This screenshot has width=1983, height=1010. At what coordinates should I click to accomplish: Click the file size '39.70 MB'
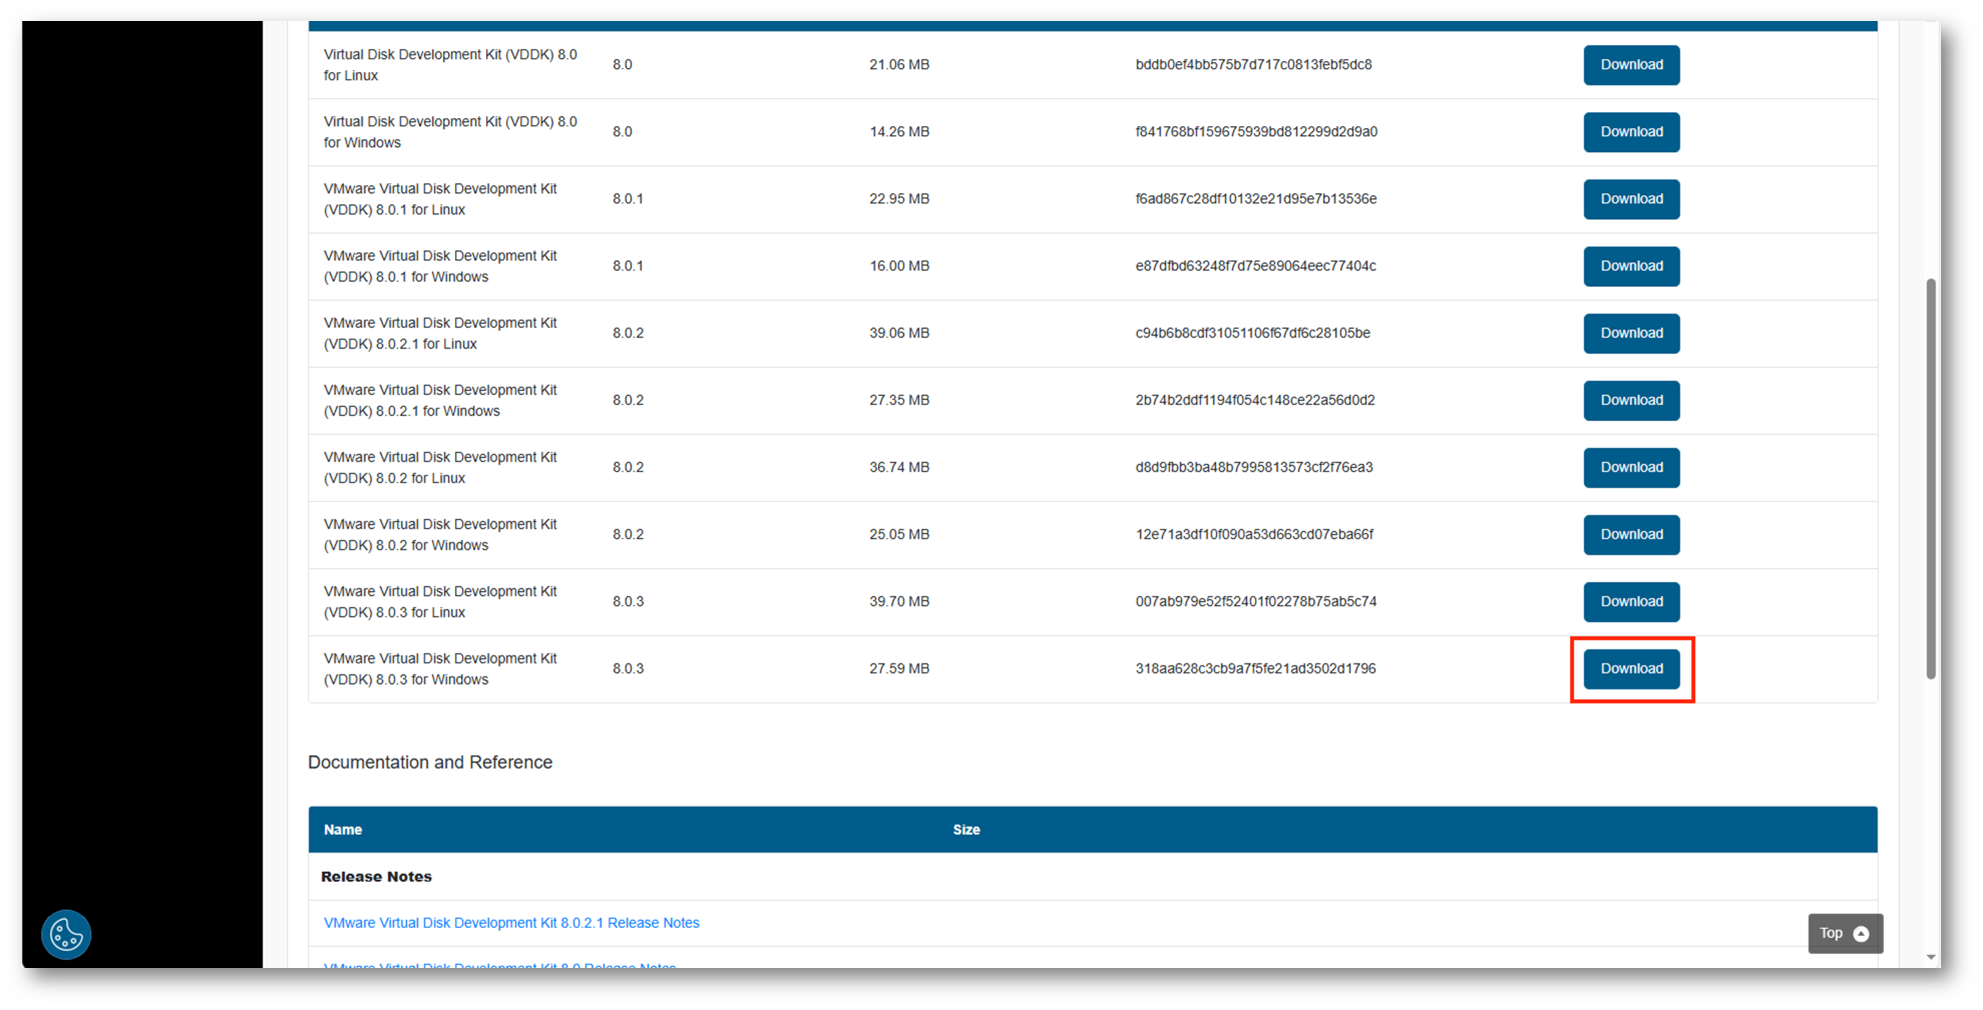pyautogui.click(x=899, y=601)
